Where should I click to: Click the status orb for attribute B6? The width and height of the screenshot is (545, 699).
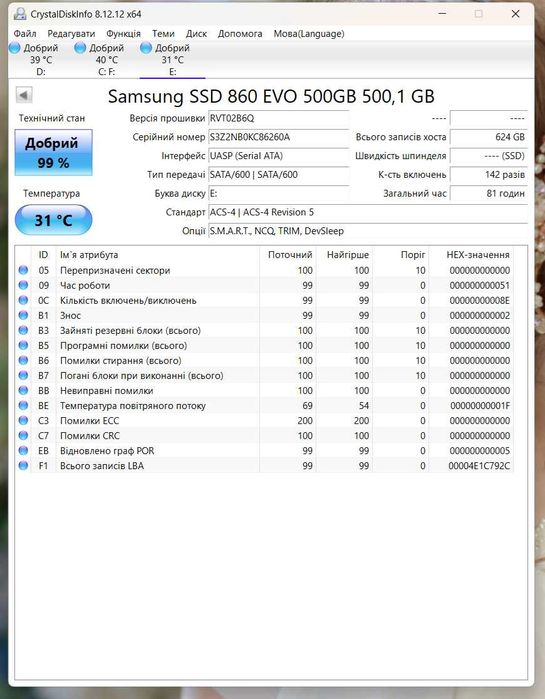[23, 361]
